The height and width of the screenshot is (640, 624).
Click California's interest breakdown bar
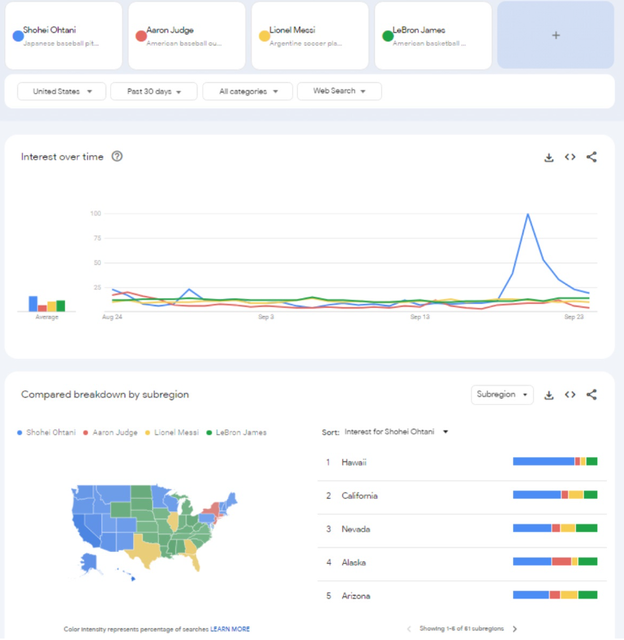(x=555, y=495)
